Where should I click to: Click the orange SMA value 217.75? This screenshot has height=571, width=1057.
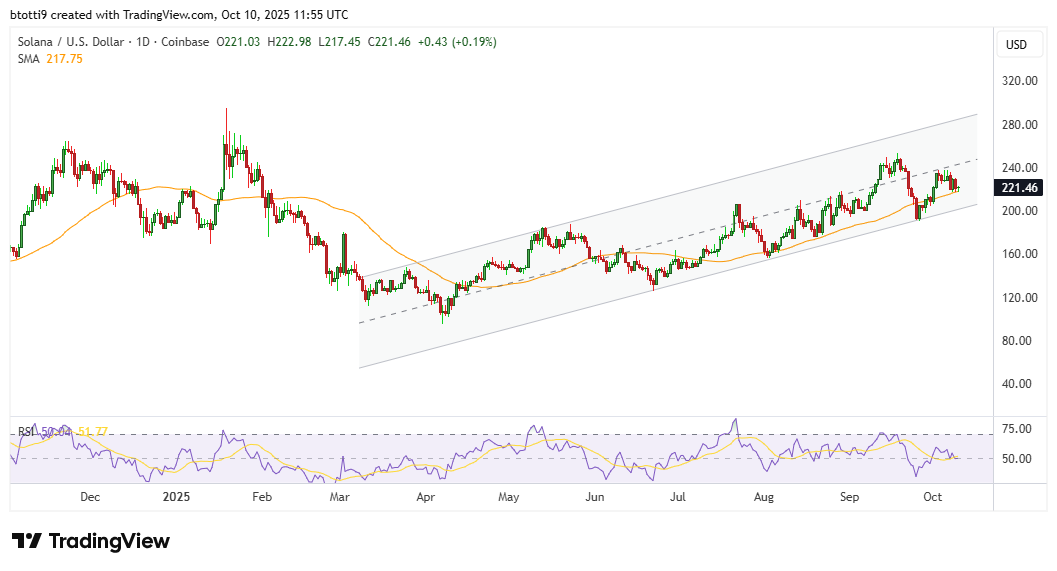tap(64, 59)
